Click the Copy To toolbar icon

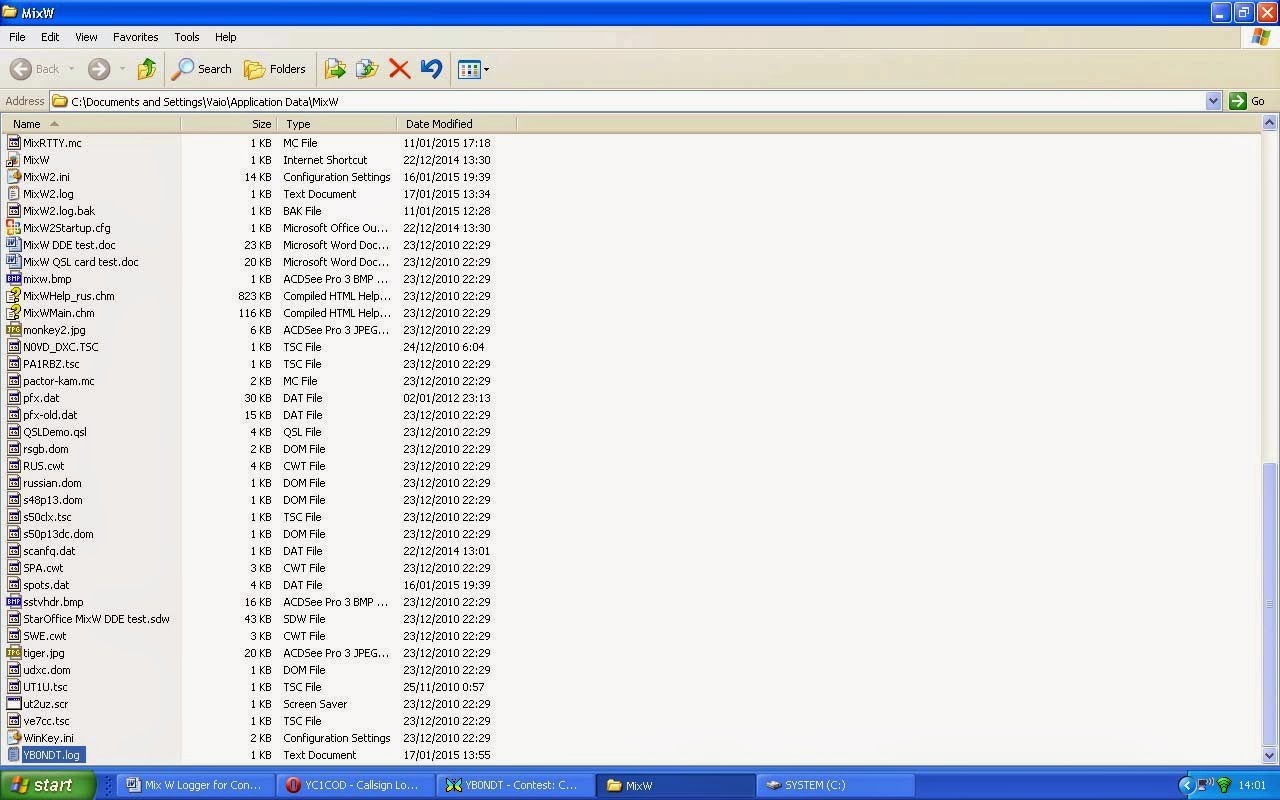coord(367,69)
